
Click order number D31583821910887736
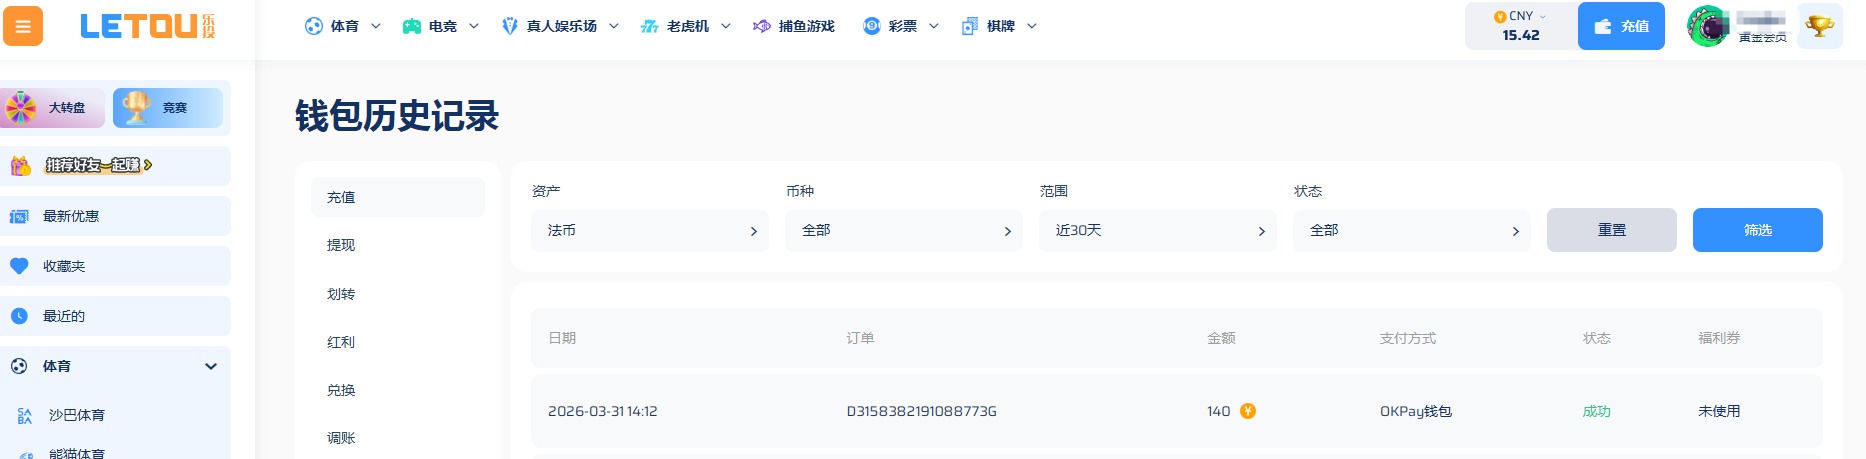(x=921, y=411)
